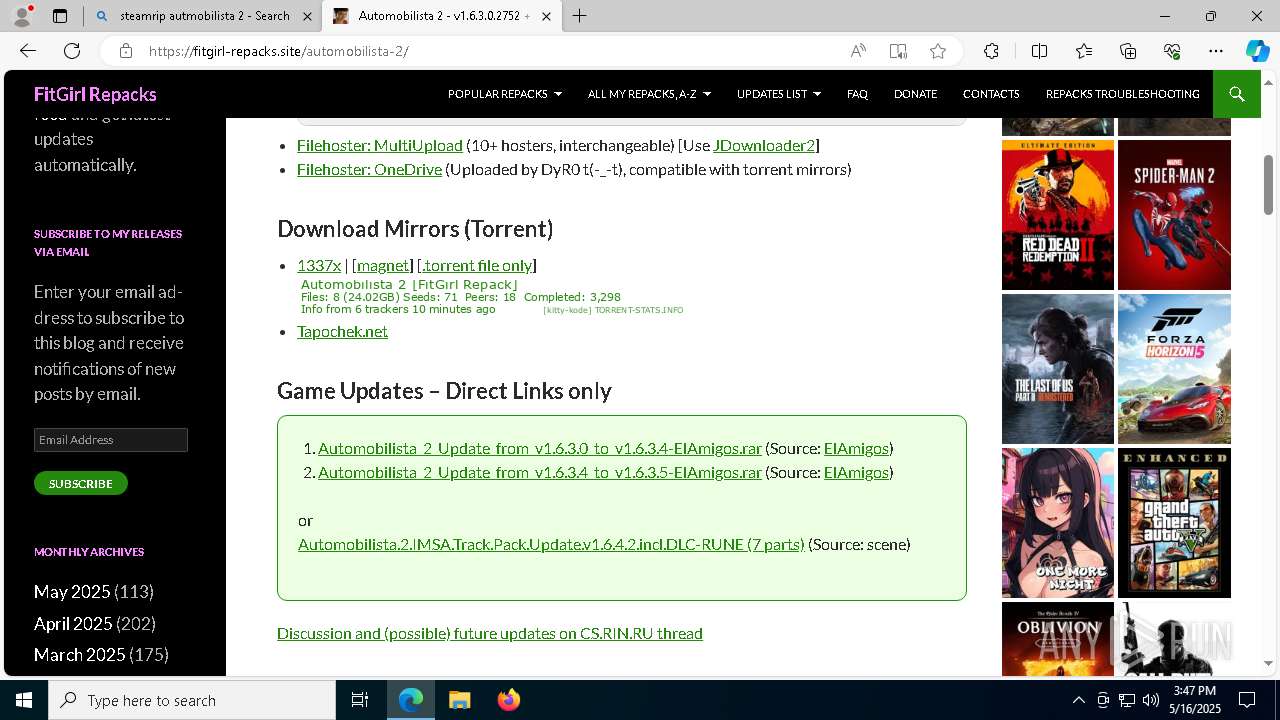Expand All My Repacks, A-Z dropdown
This screenshot has height=720, width=1280.
pos(649,94)
